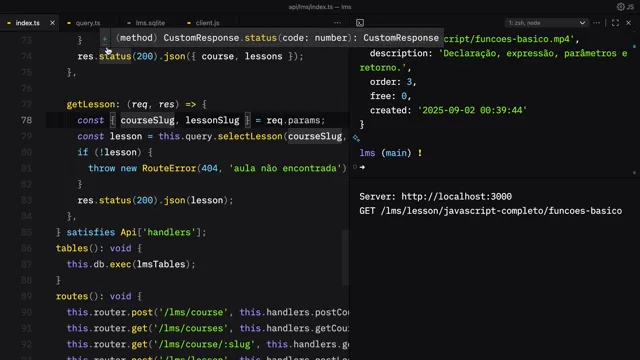Screen dimensions: 640x360
Task: Click the 'free: 0' output line
Action: click(390, 96)
